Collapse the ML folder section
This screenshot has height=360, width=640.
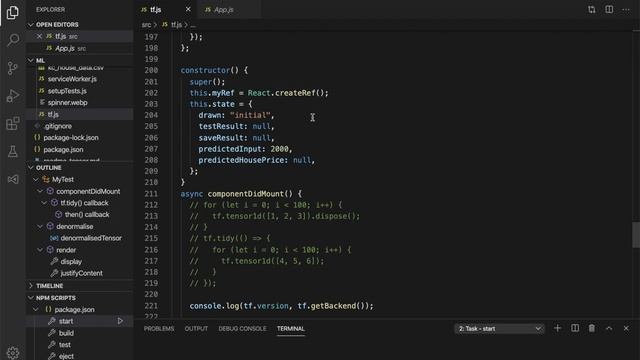[31, 60]
